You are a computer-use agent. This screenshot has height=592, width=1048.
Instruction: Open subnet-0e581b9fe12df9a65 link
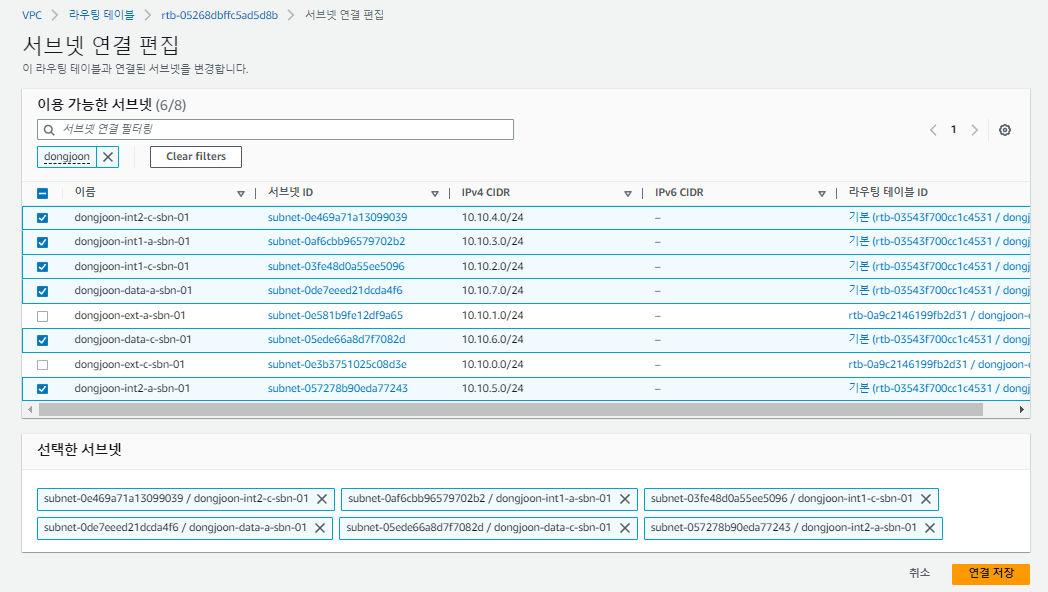pos(336,315)
